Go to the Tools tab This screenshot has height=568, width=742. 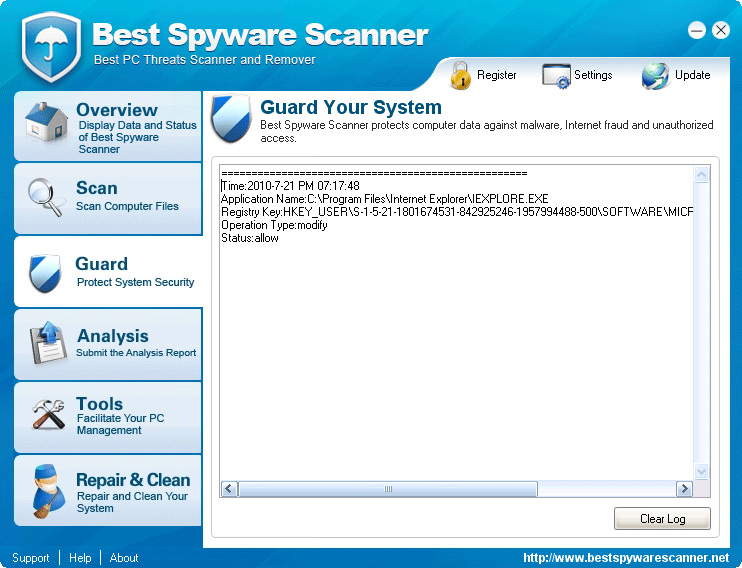coord(108,417)
